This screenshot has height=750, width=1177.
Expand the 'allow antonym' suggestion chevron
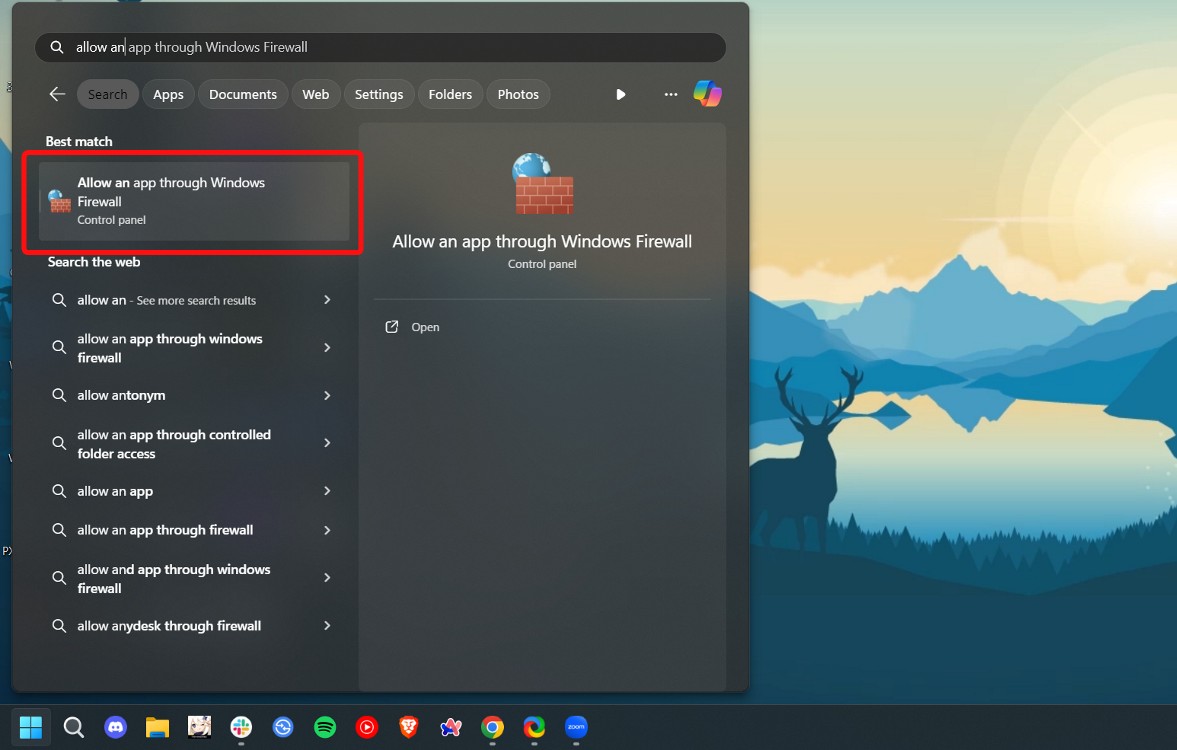click(327, 396)
